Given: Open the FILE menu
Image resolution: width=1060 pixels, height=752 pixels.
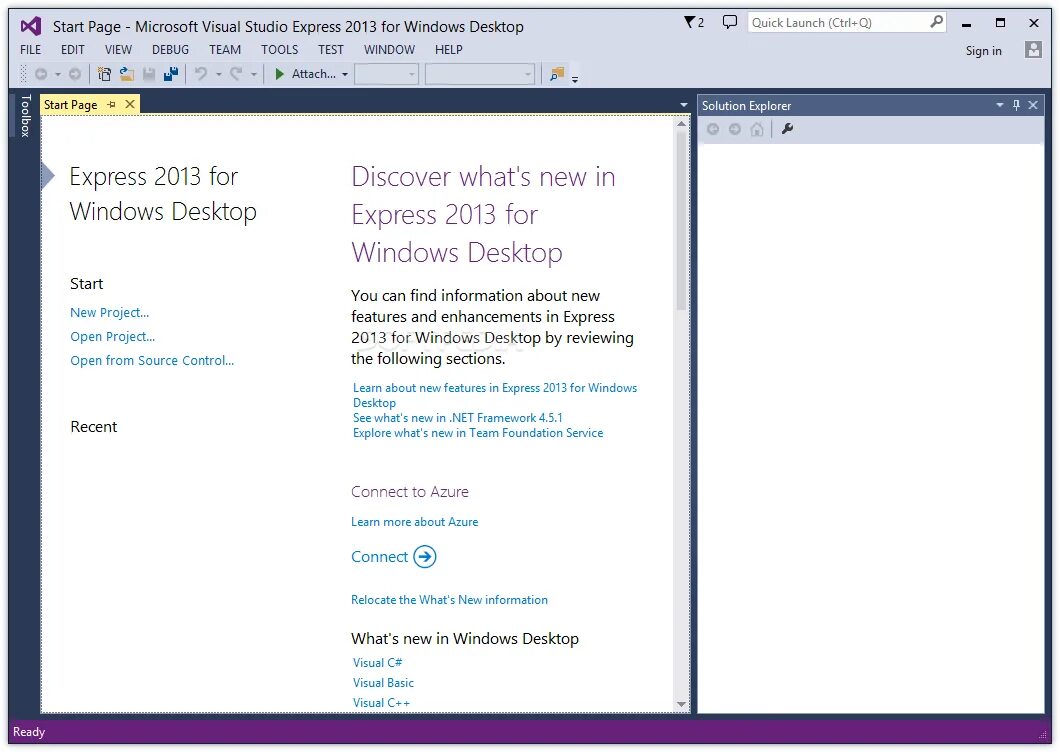Looking at the screenshot, I should click(30, 49).
